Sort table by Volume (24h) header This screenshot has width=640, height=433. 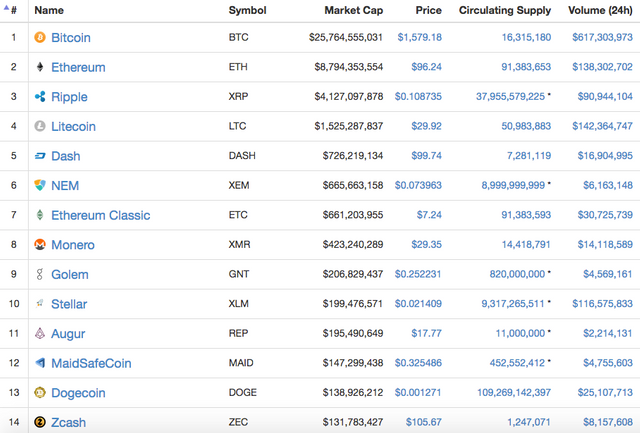tap(600, 10)
